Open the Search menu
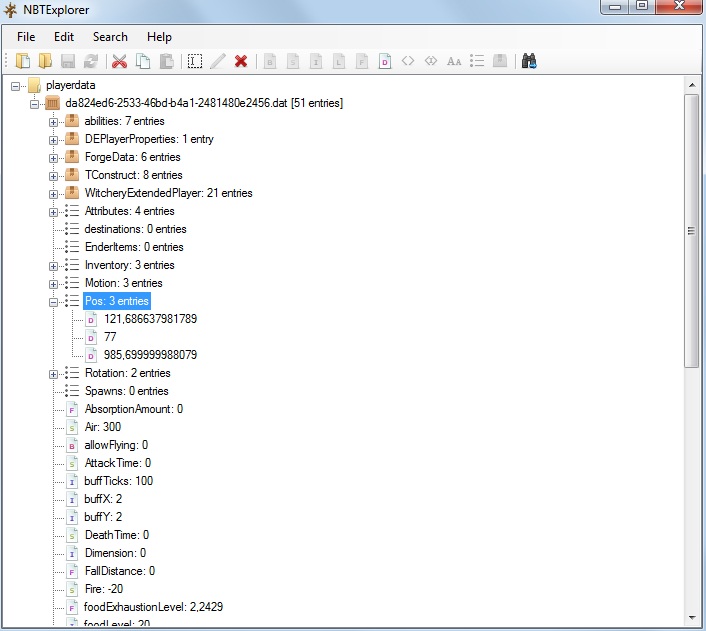 110,37
